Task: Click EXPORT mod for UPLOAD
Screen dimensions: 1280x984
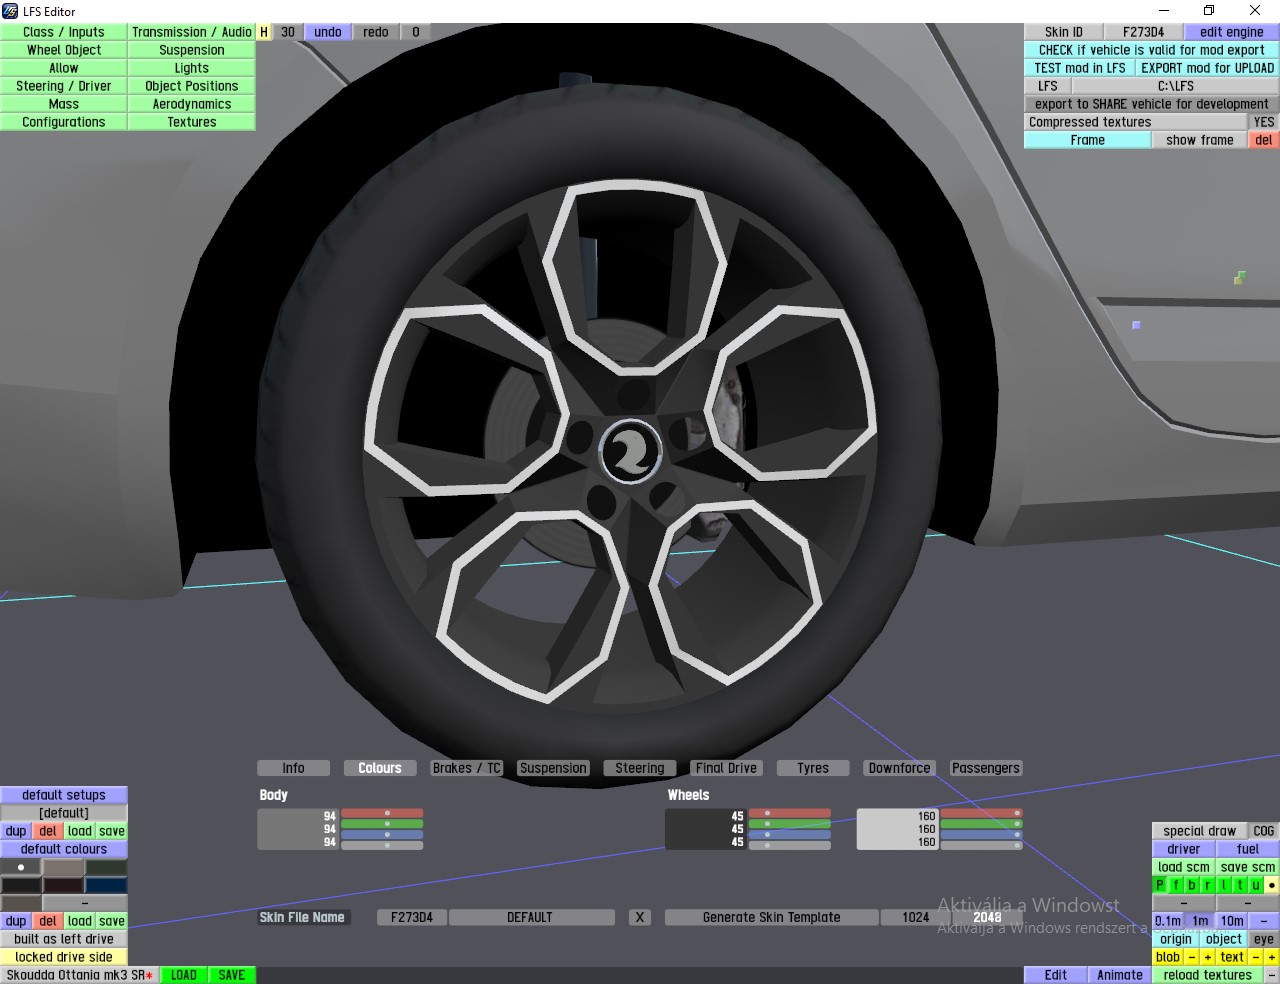Action: click(x=1208, y=68)
